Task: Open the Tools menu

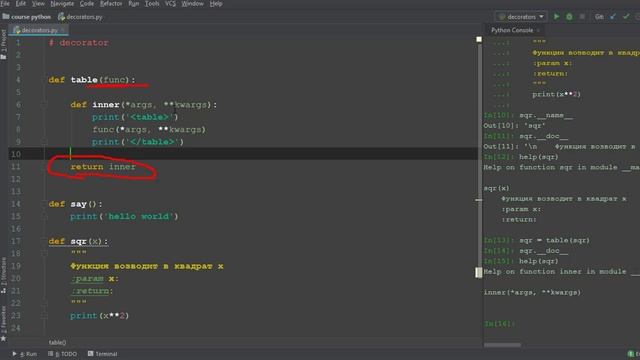Action: click(152, 4)
